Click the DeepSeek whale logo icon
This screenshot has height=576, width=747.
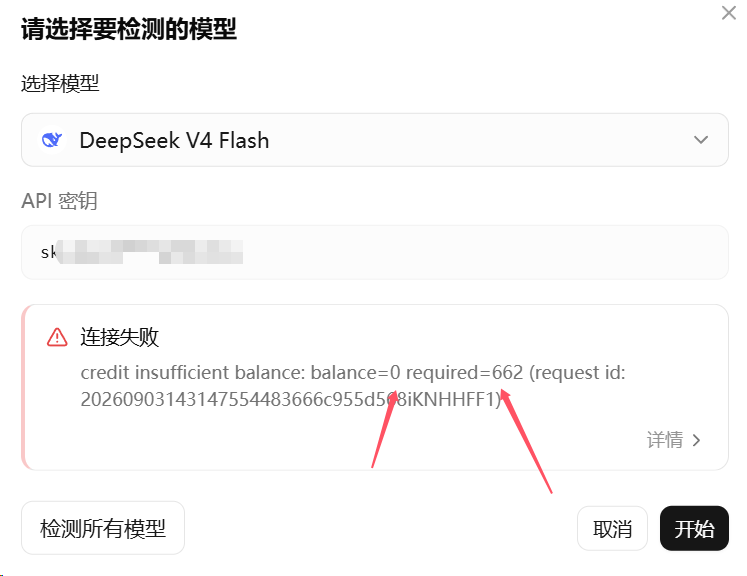point(51,140)
